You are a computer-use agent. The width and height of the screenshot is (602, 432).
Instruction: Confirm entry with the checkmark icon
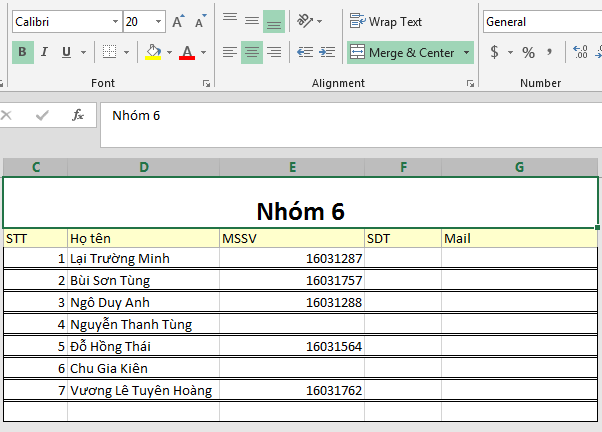point(42,115)
